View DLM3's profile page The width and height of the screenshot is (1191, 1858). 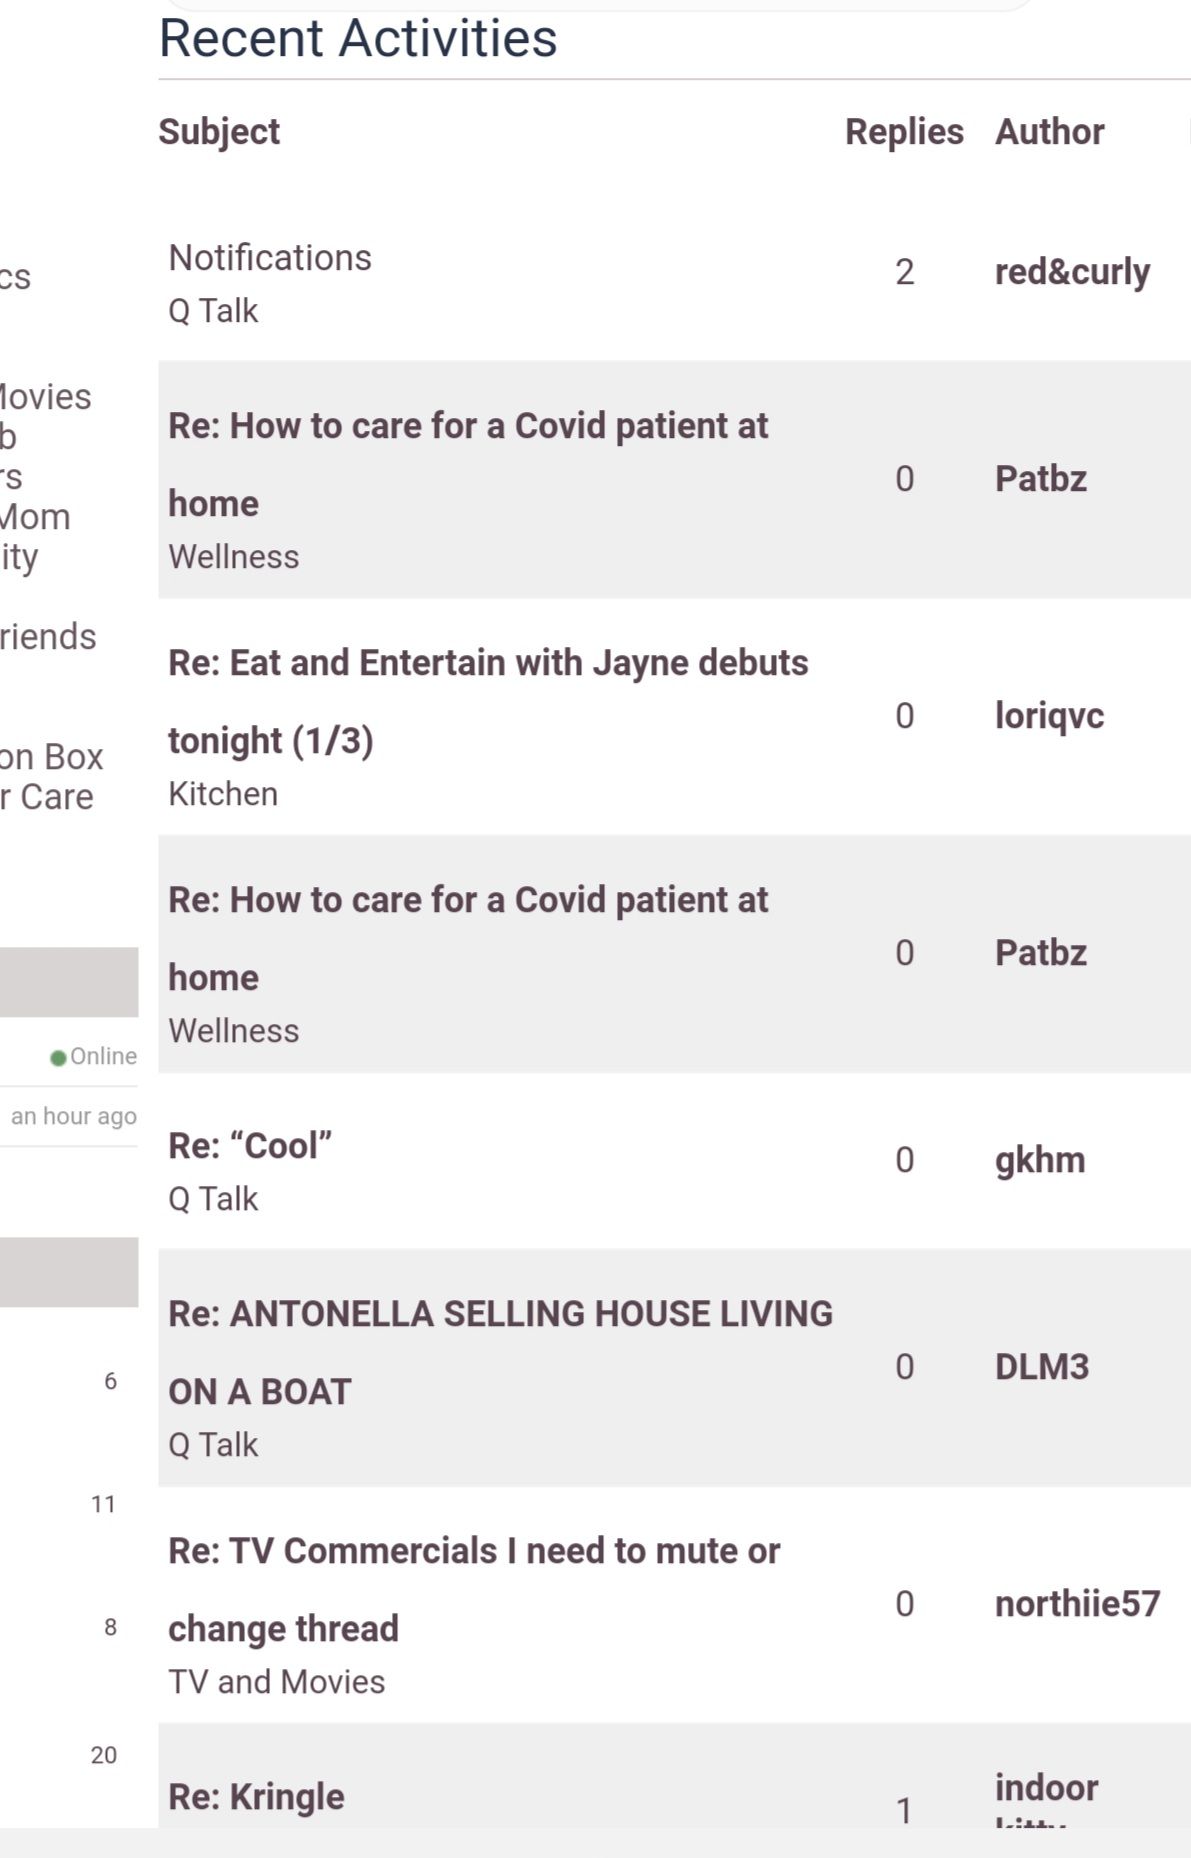[1042, 1367]
